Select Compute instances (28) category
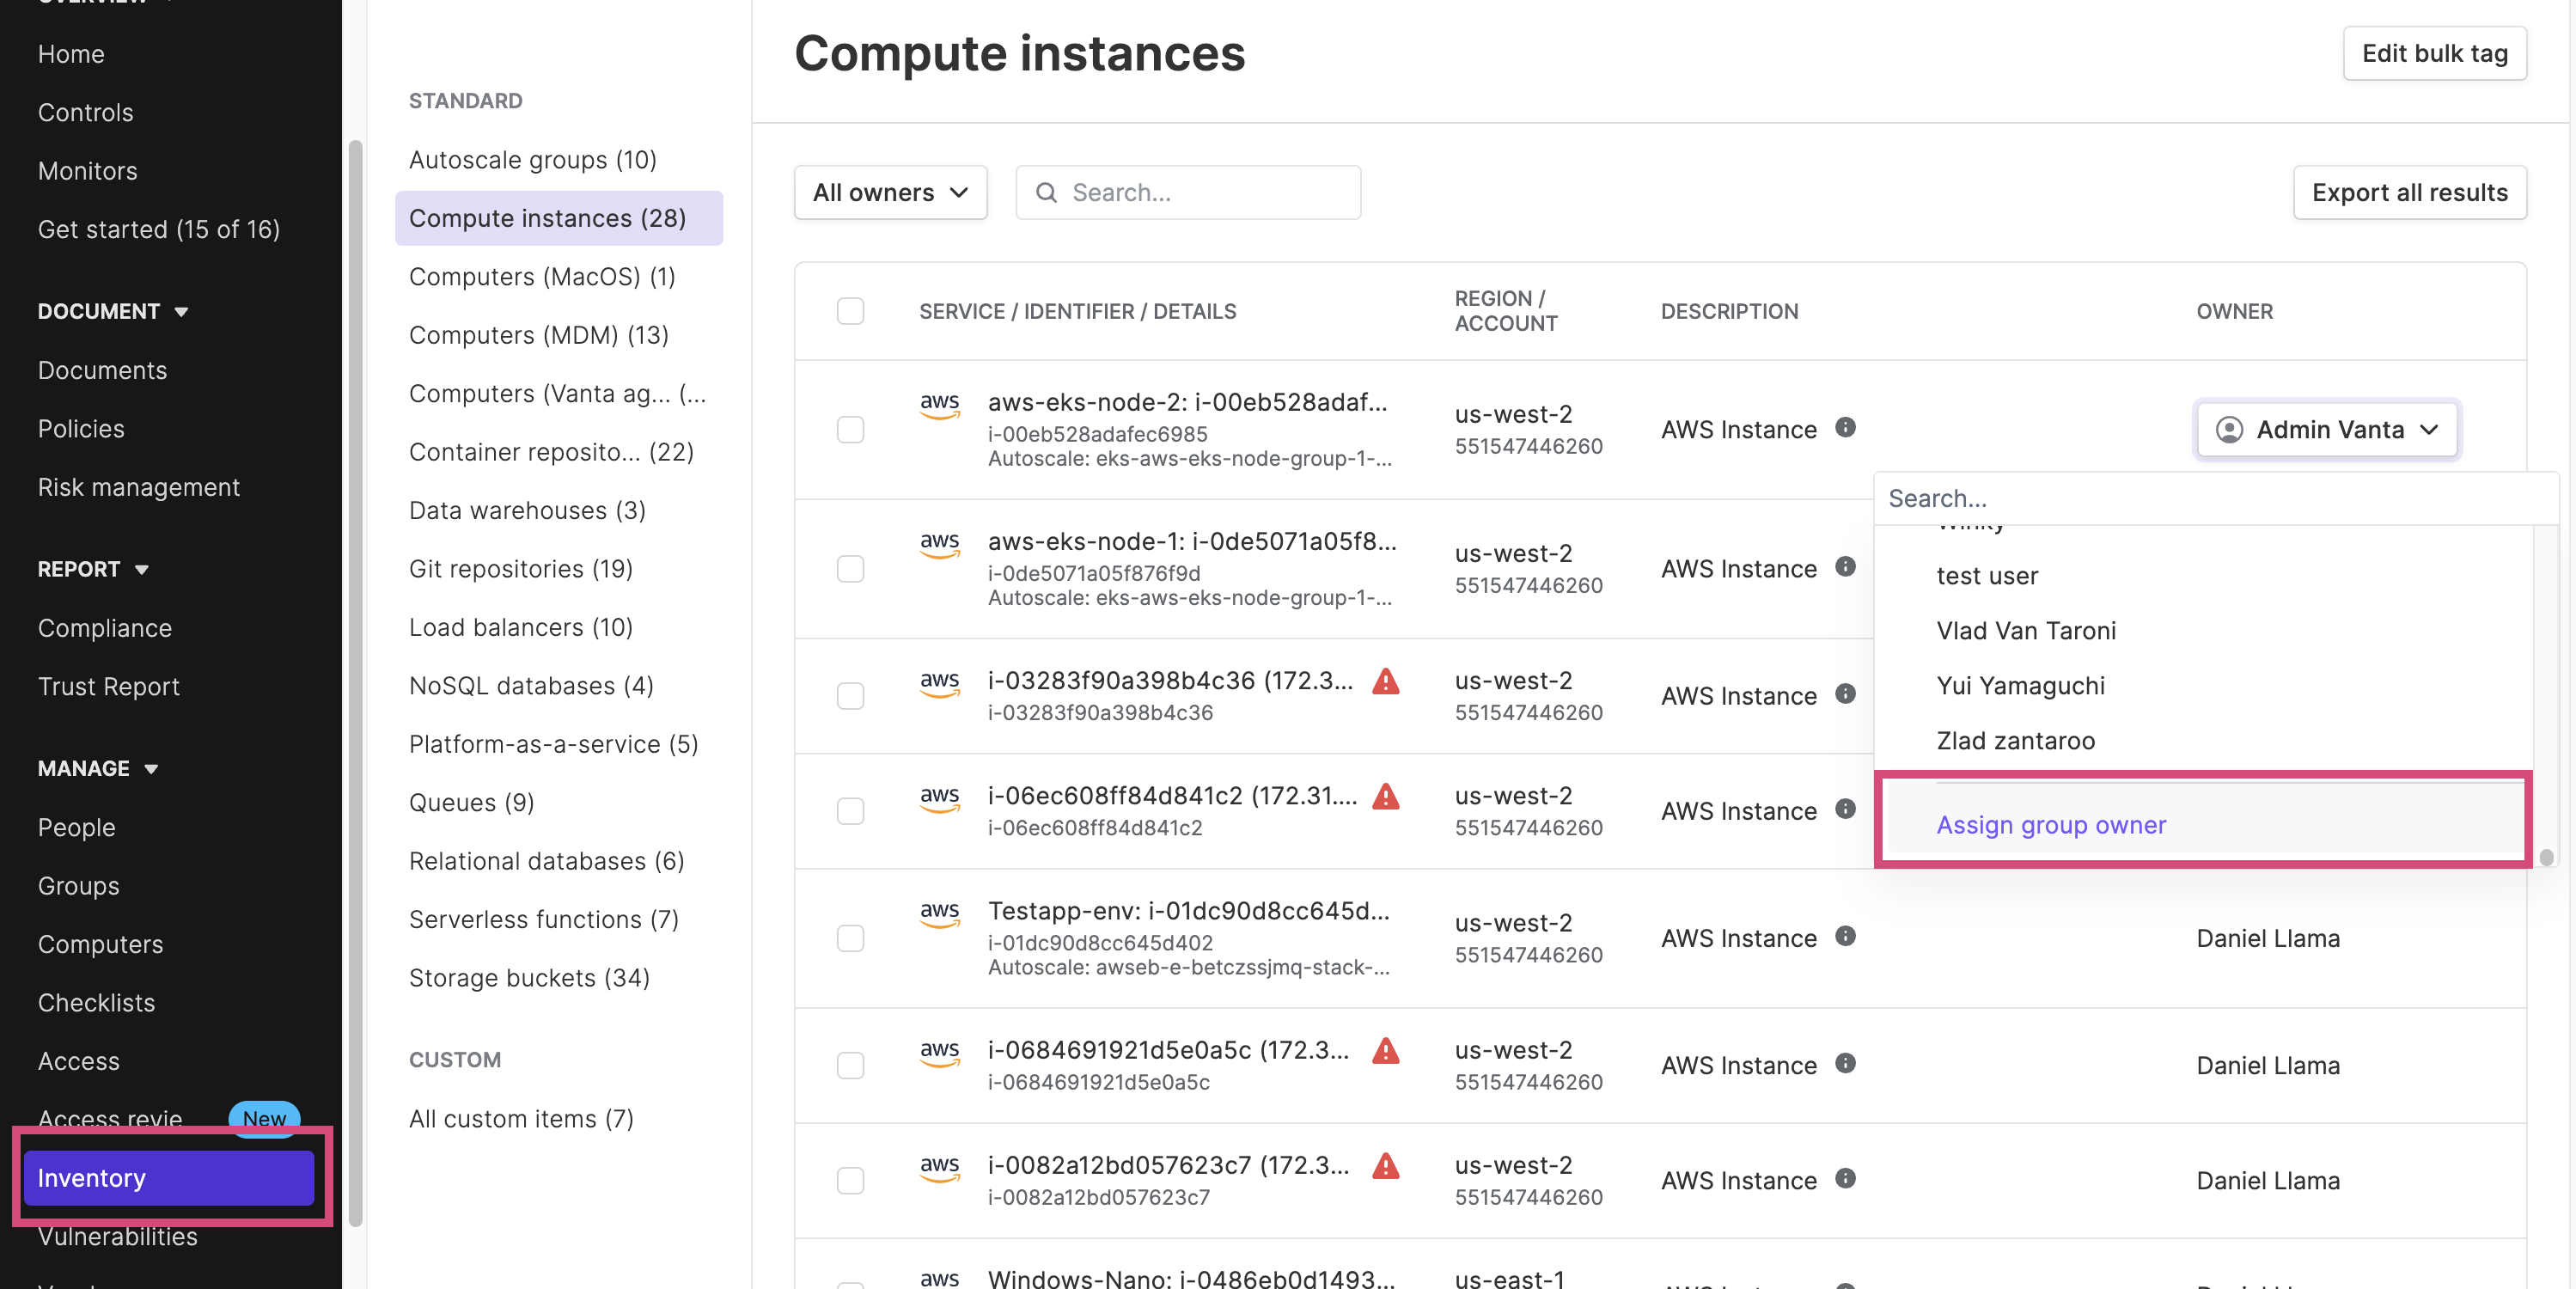The height and width of the screenshot is (1289, 2576). pyautogui.click(x=559, y=217)
